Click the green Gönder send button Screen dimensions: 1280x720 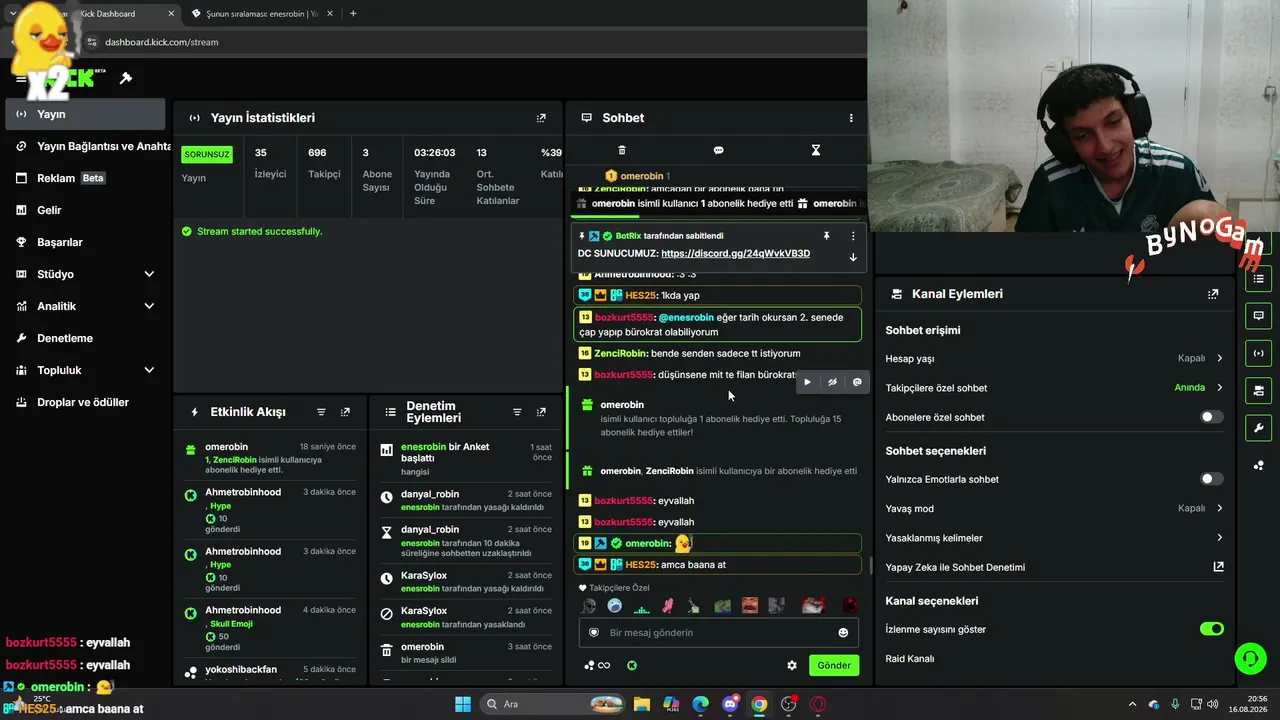point(834,665)
